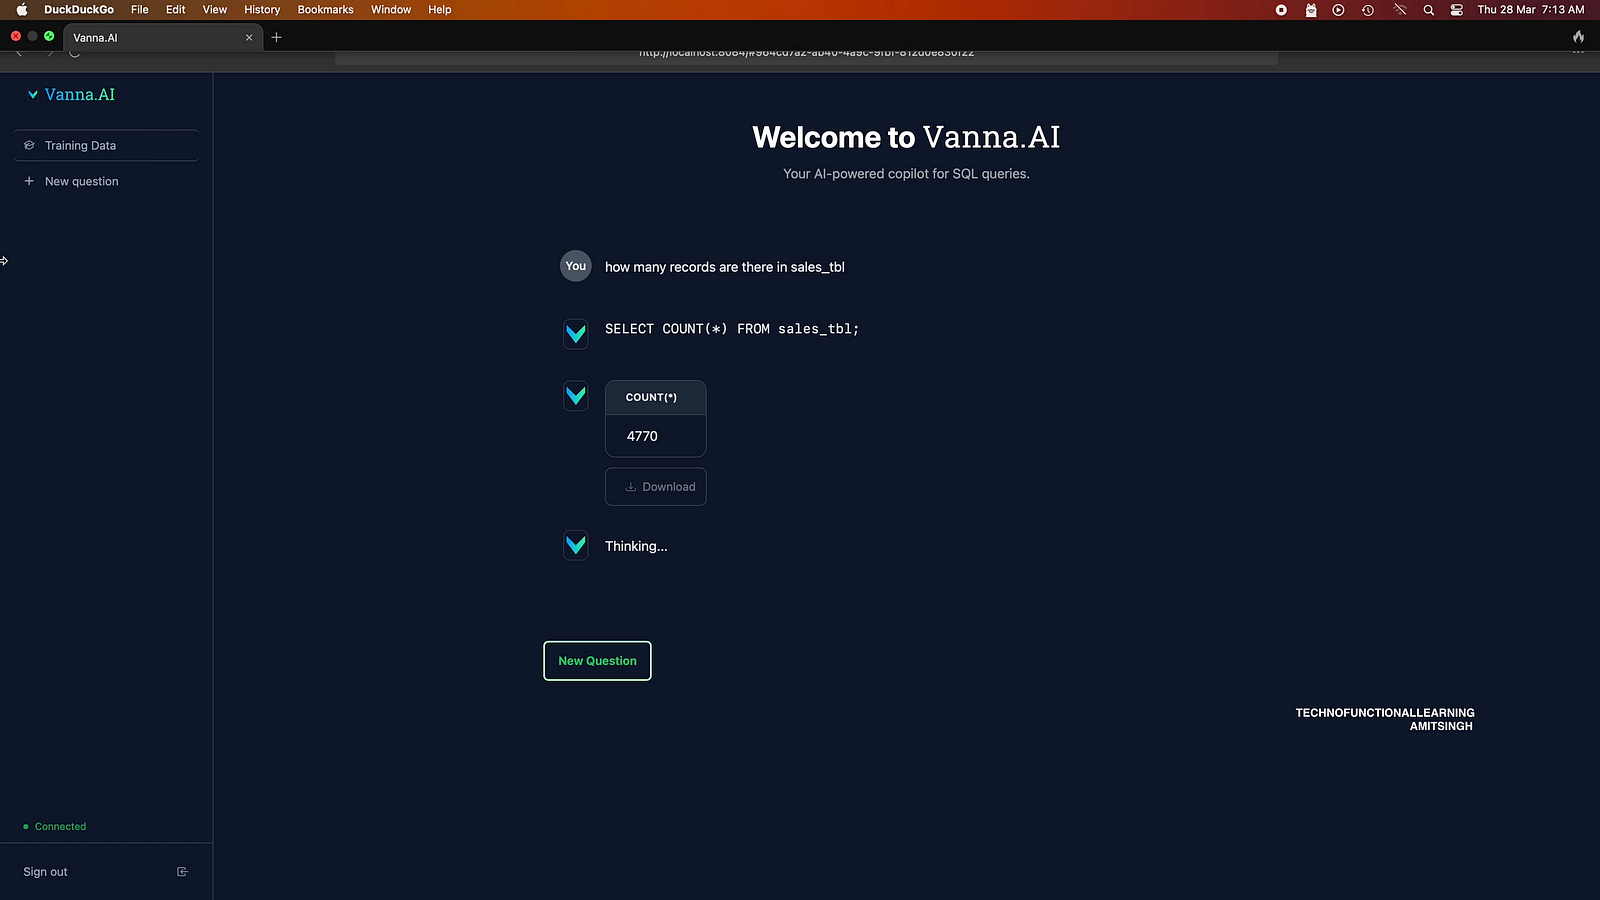Click the plus icon for New question
This screenshot has height=900, width=1600.
coord(29,181)
